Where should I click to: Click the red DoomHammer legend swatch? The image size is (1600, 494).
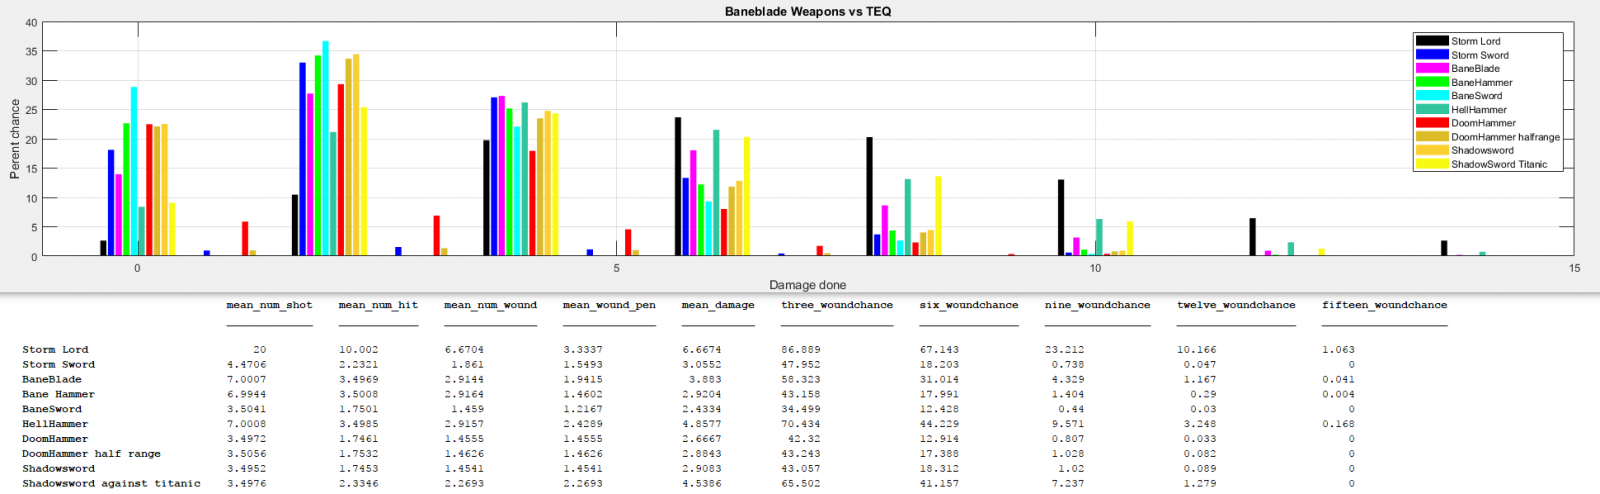1432,123
